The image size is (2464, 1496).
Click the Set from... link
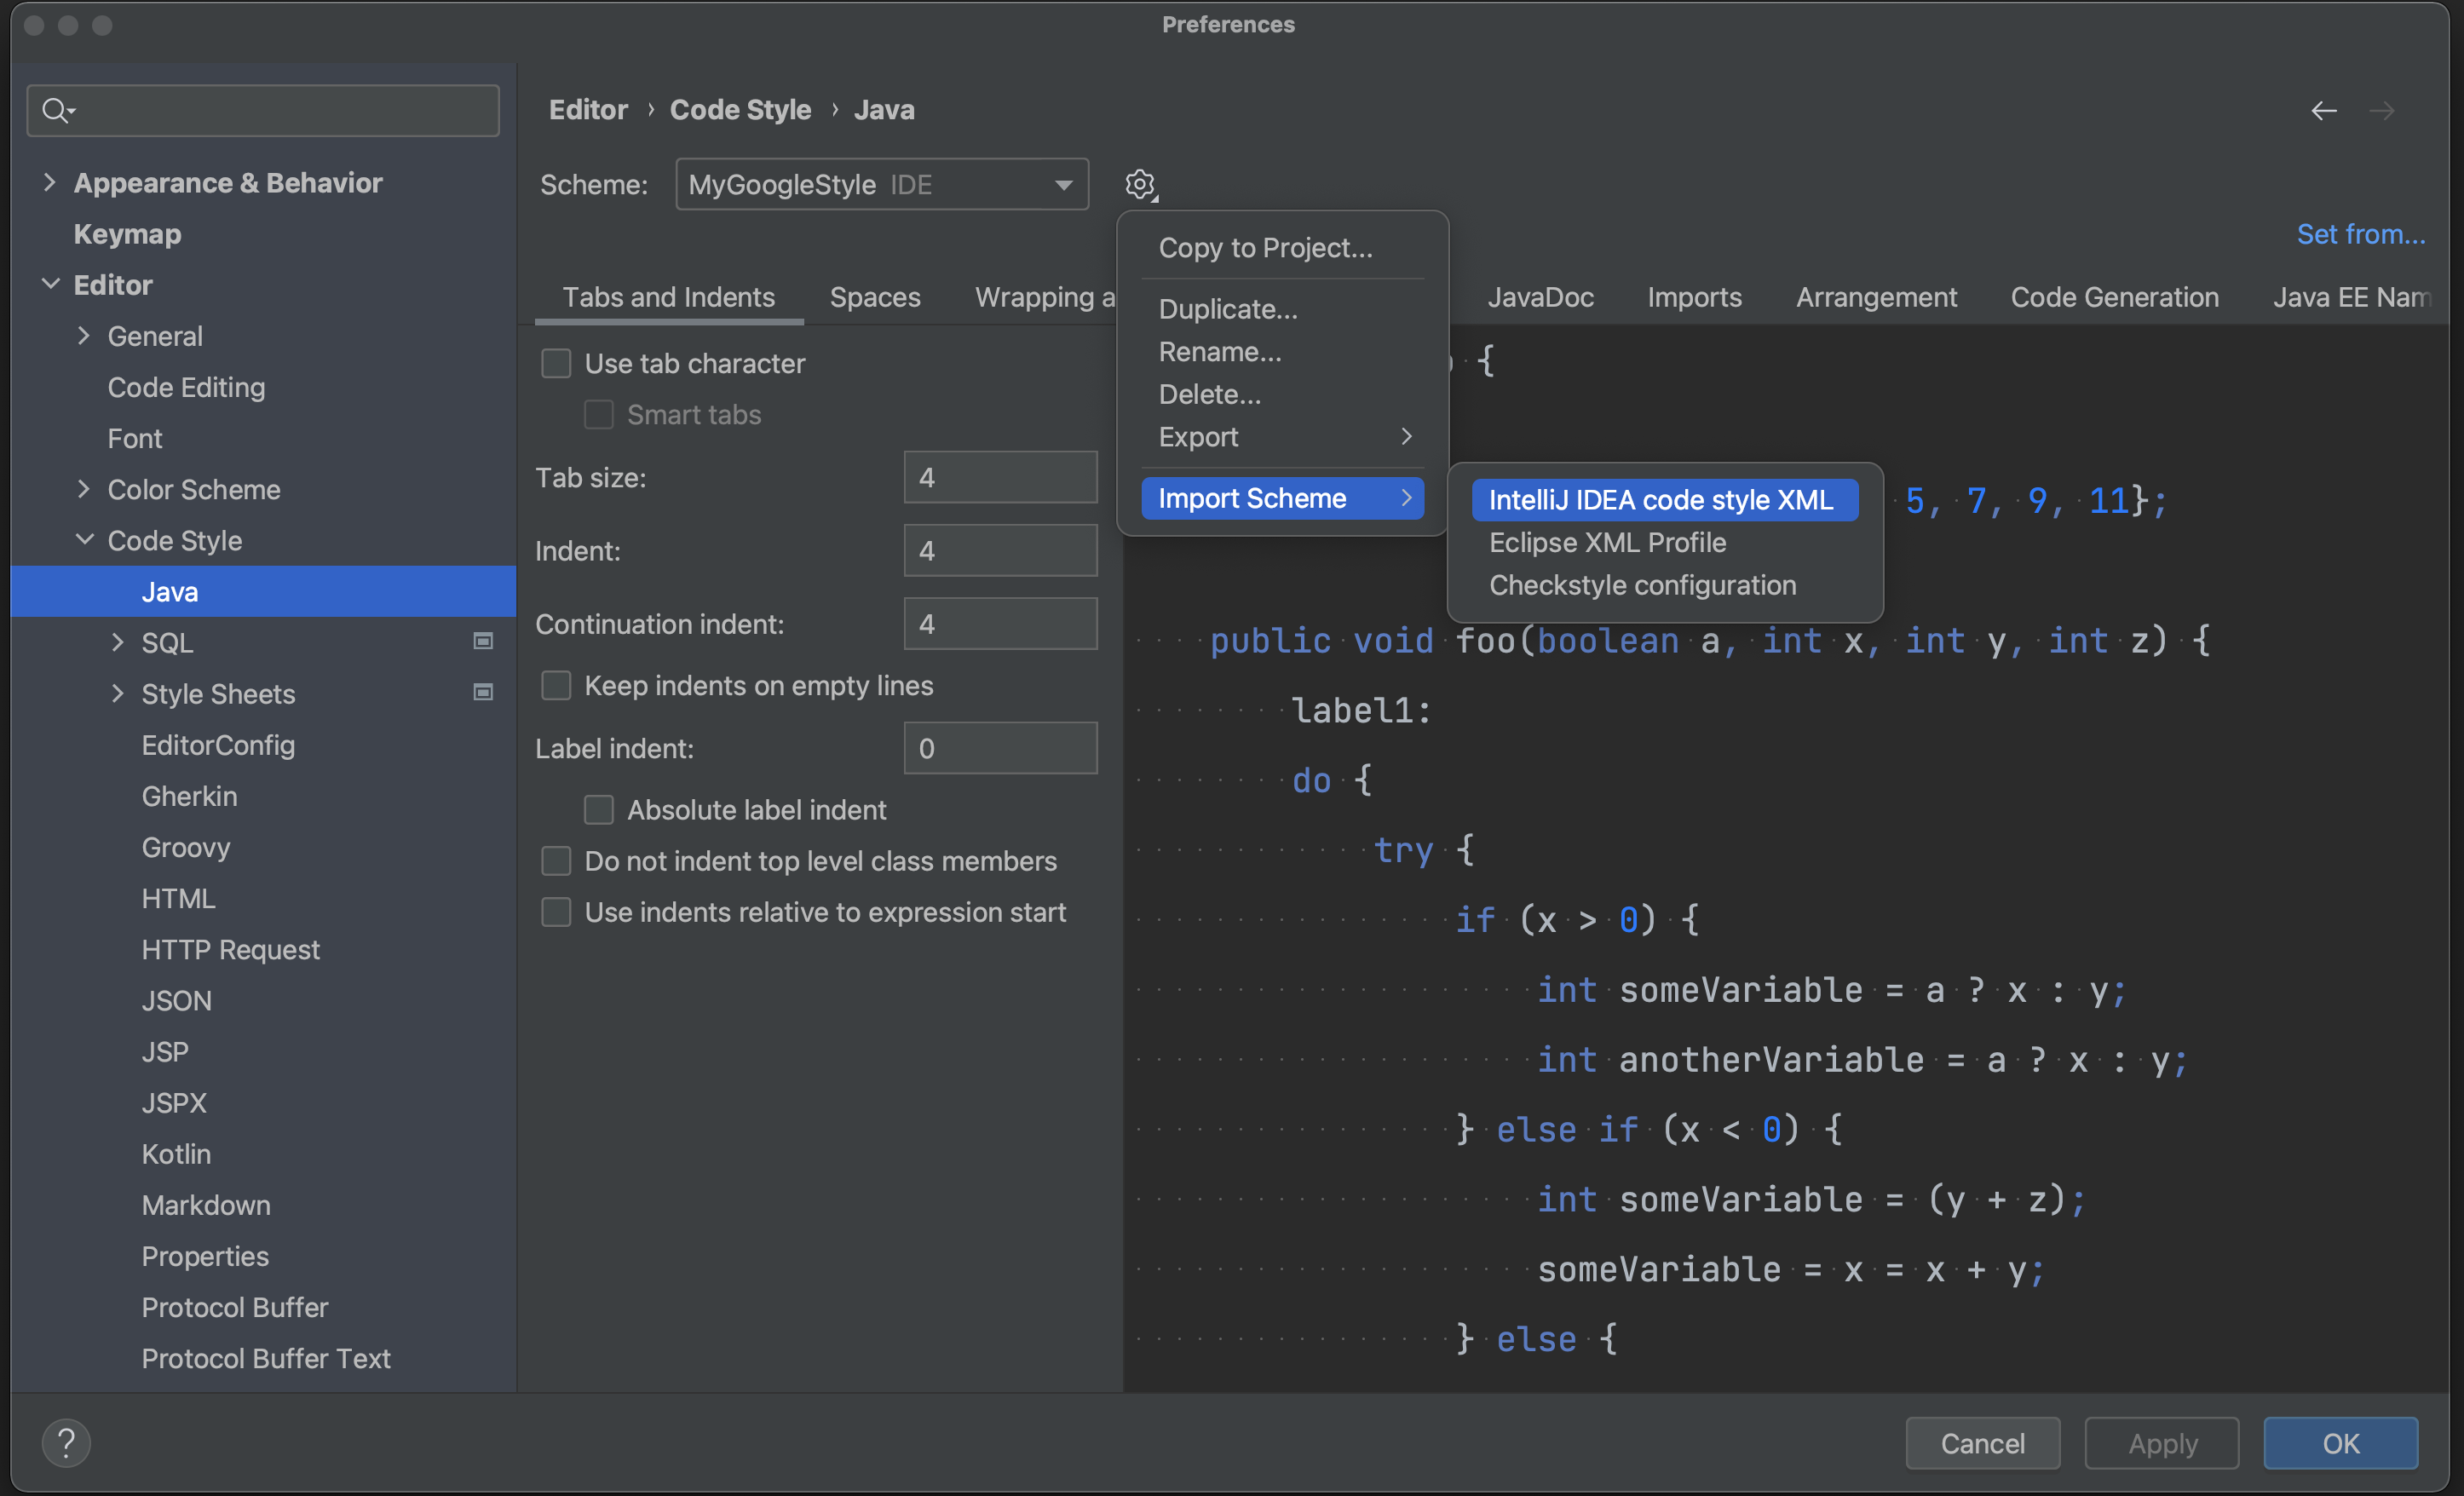tap(2360, 234)
